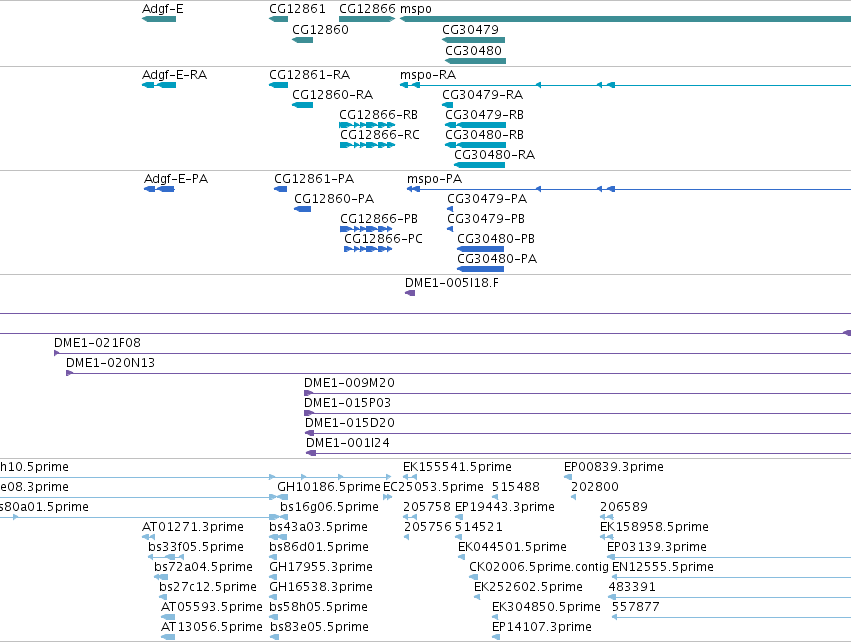
Task: Select the CG12866-RC transcript
Action: pos(367,145)
